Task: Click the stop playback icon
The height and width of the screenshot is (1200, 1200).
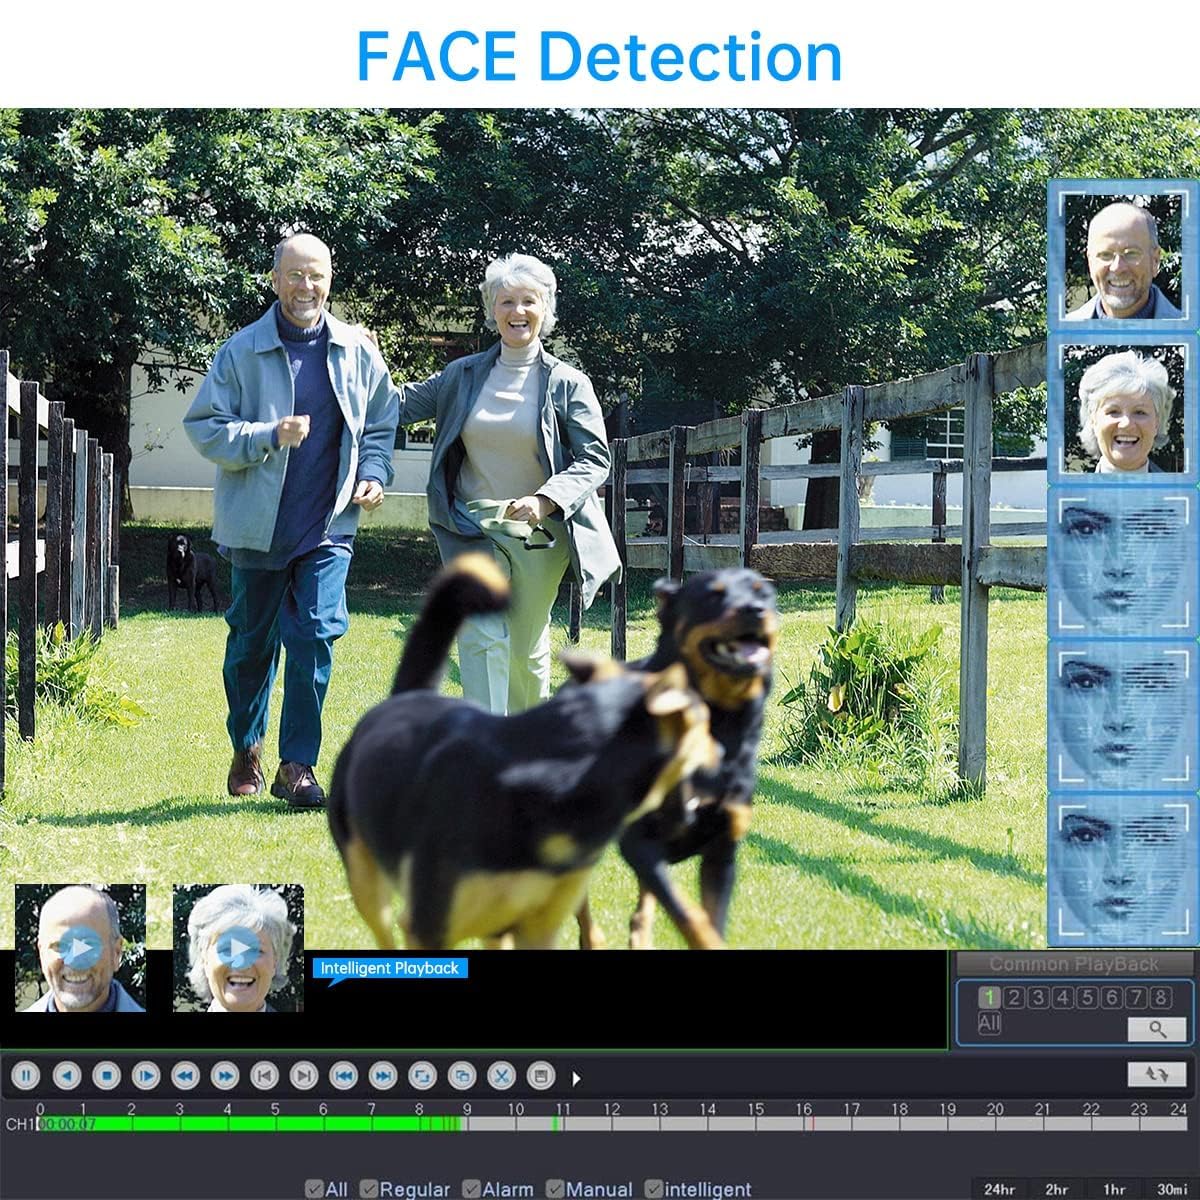Action: [106, 1076]
